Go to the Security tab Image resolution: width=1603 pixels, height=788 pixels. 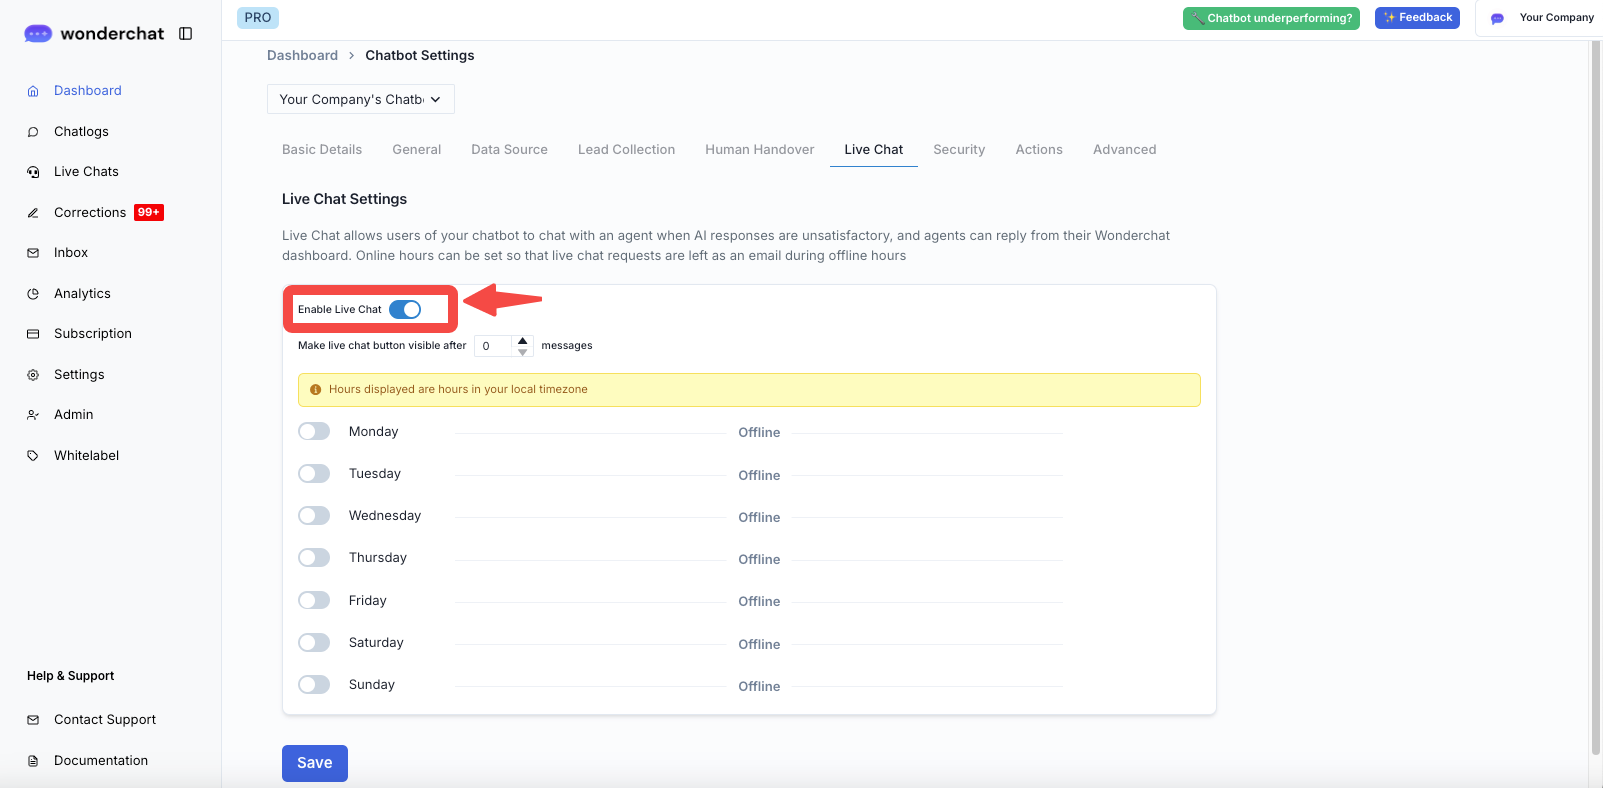[x=958, y=150]
